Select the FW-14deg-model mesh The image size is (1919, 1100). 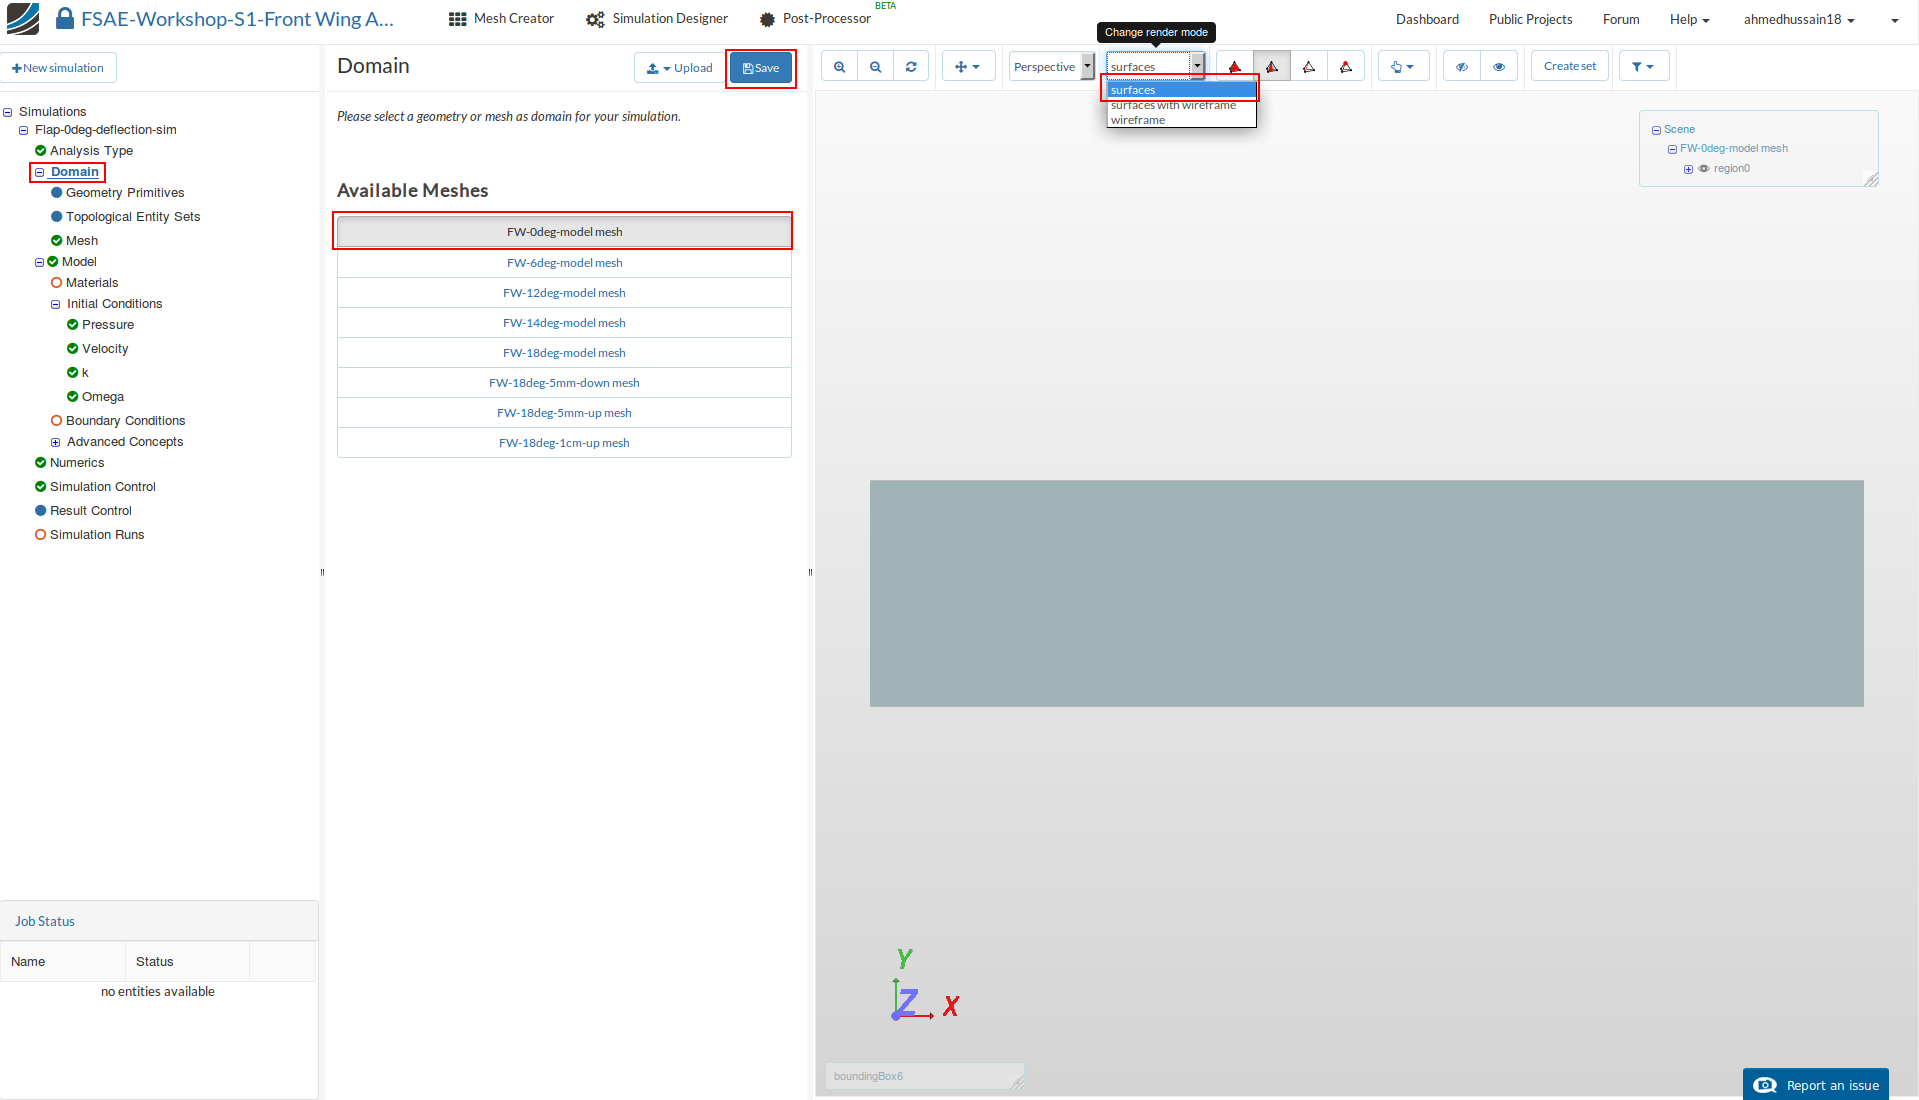tap(564, 323)
